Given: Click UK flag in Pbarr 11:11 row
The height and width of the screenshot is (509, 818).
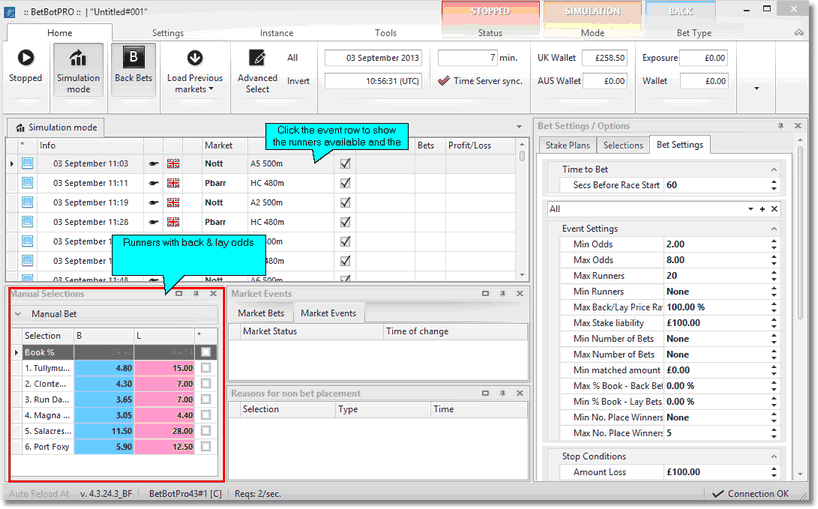Looking at the screenshot, I should tap(173, 183).
